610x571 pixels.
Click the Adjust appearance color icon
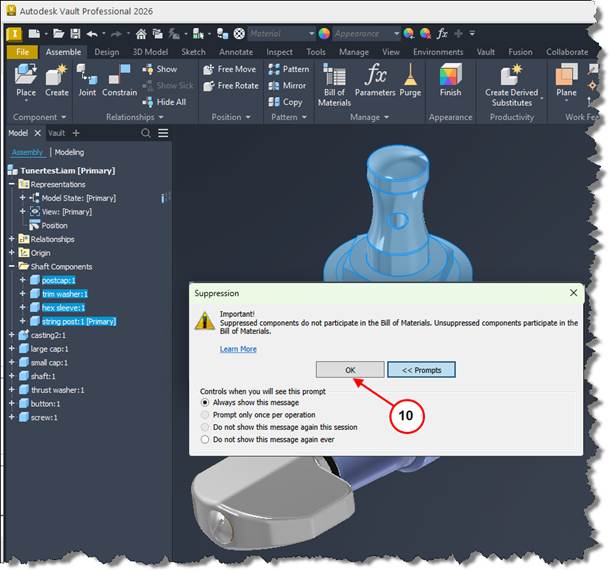(x=408, y=34)
